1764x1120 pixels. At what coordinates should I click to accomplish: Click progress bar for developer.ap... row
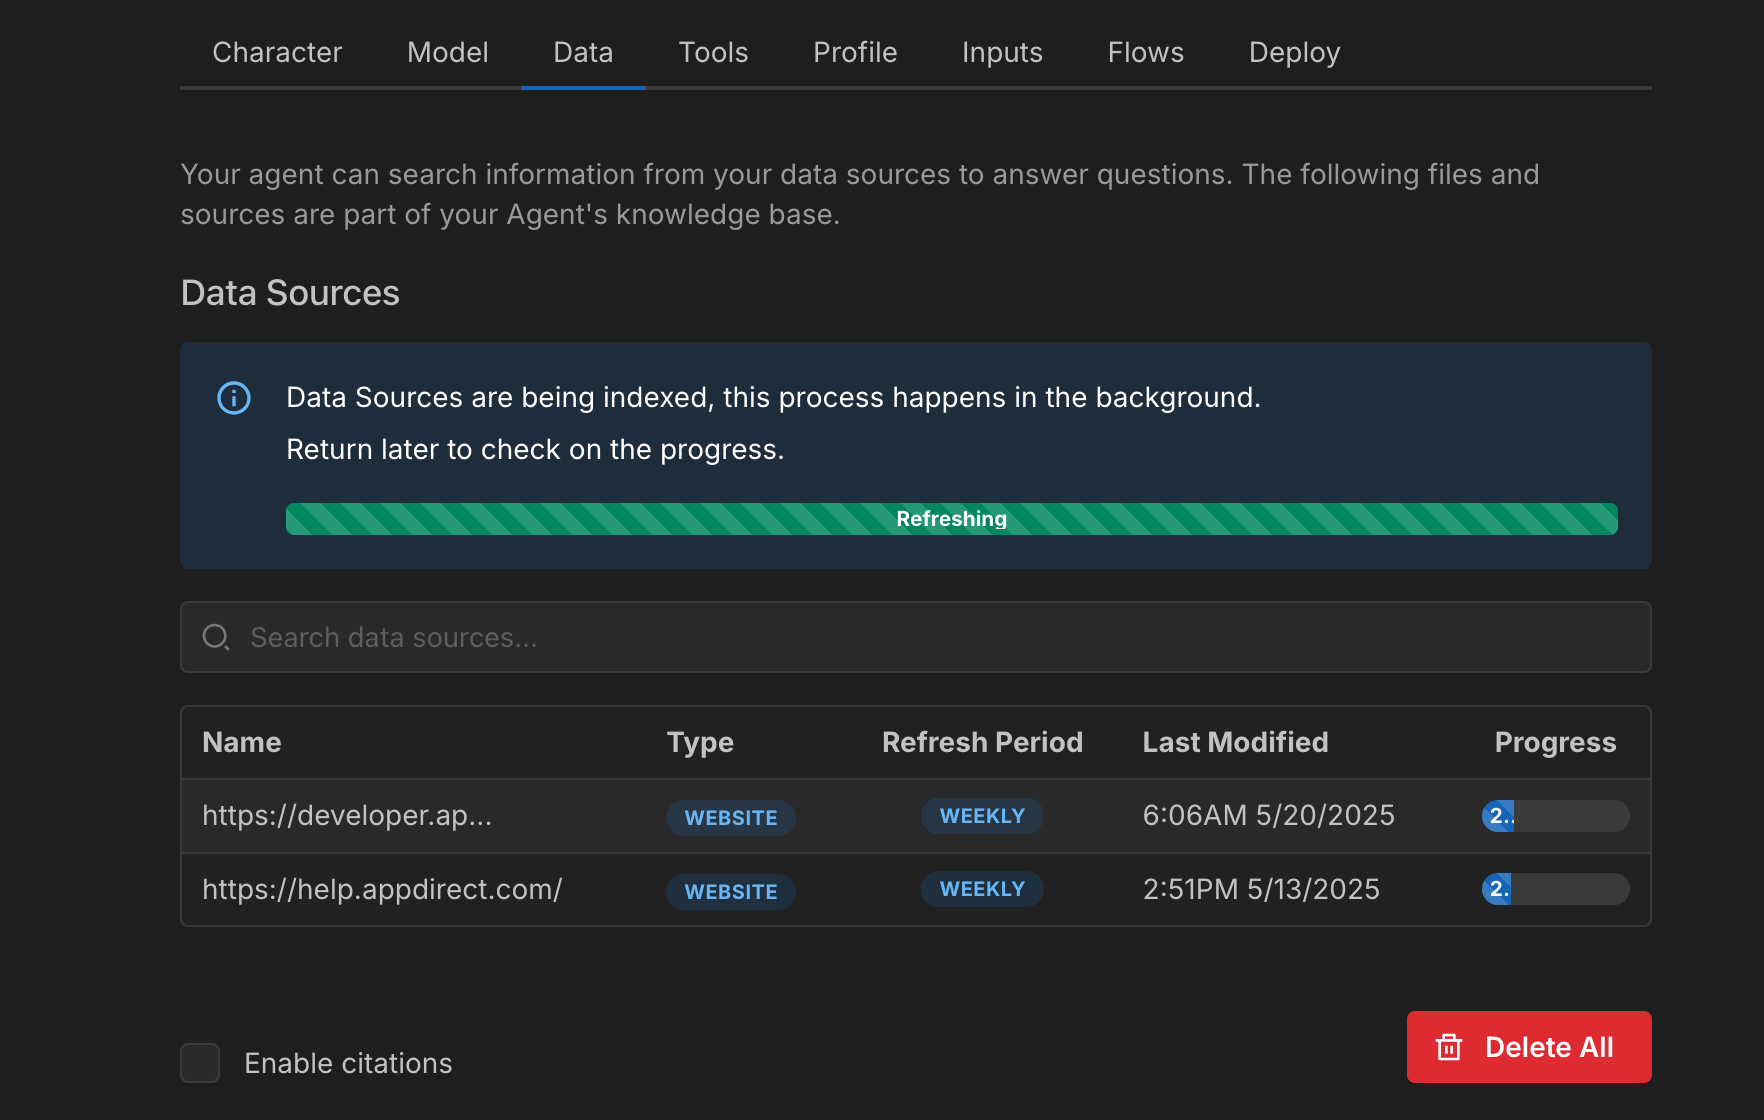coord(1555,816)
